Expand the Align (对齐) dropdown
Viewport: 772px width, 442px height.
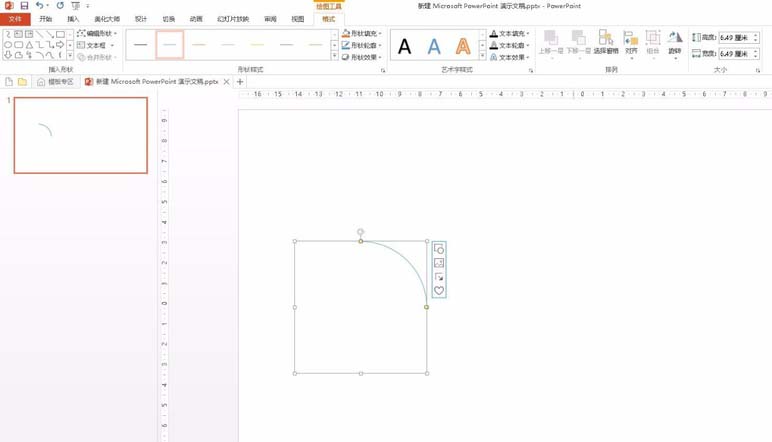[x=631, y=42]
